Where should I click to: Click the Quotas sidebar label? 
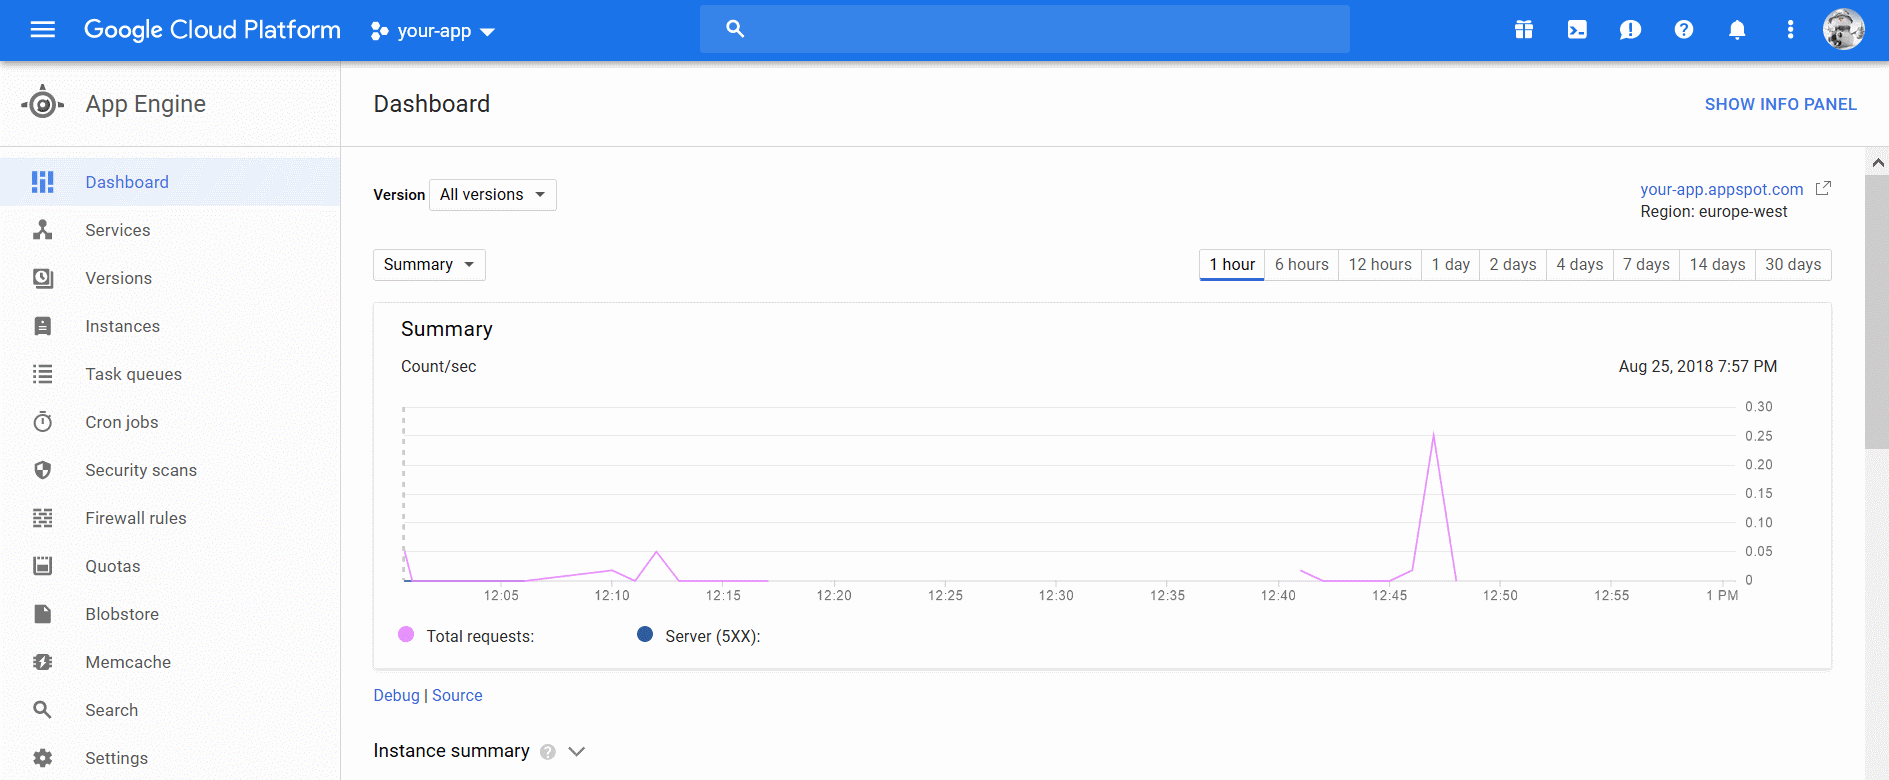(113, 566)
